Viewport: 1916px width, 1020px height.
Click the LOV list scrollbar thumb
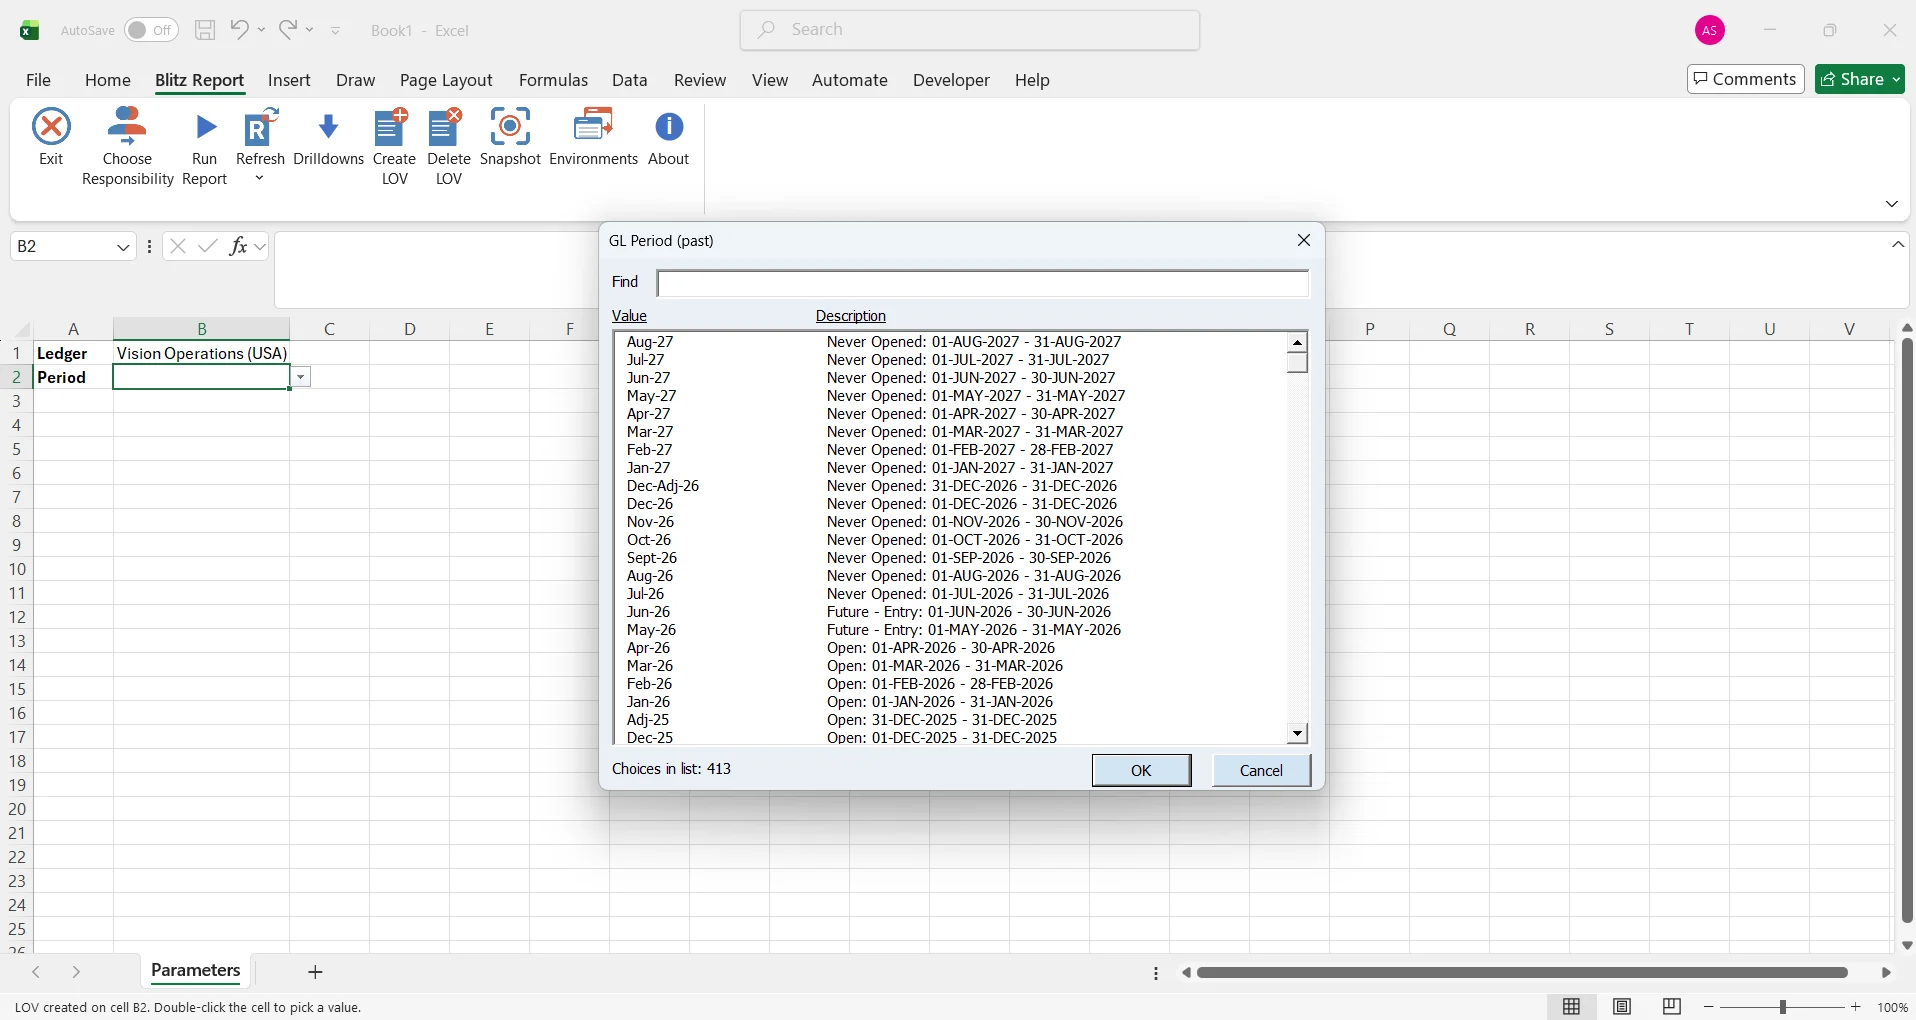pos(1298,362)
